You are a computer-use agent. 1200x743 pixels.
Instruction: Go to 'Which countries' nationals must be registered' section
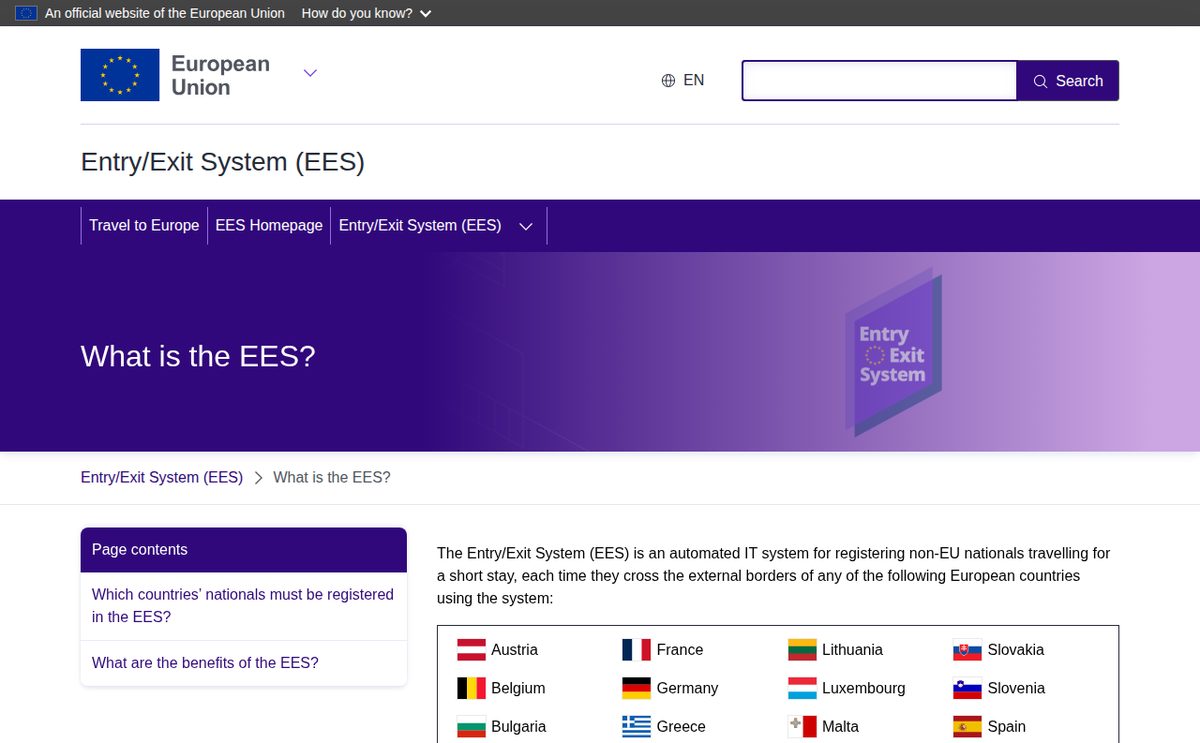(x=243, y=606)
